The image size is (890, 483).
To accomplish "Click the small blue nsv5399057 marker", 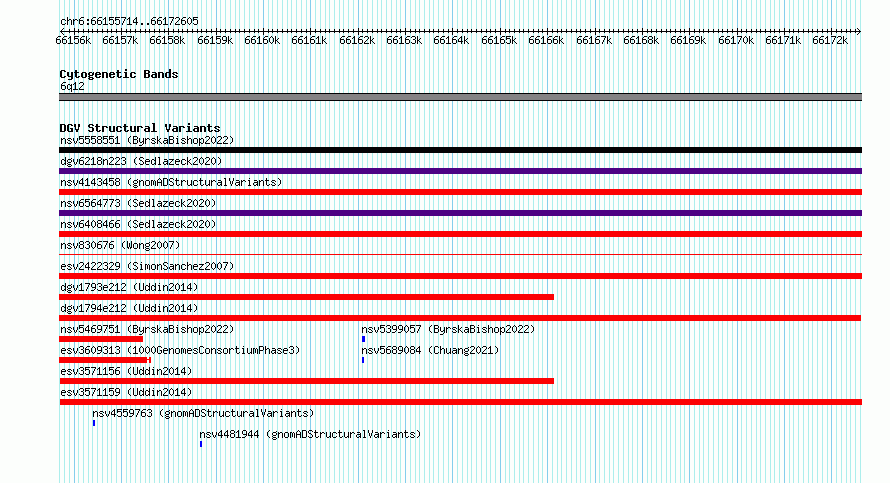I will [363, 339].
